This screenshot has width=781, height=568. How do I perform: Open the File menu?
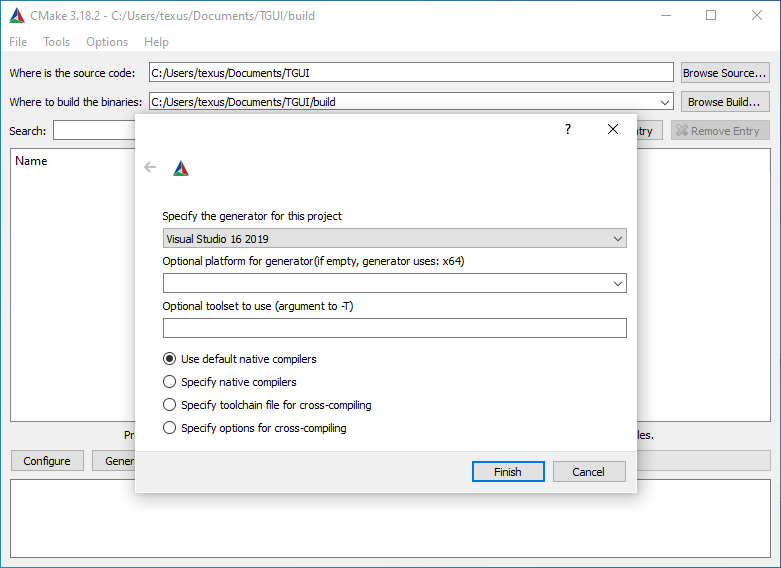[18, 42]
